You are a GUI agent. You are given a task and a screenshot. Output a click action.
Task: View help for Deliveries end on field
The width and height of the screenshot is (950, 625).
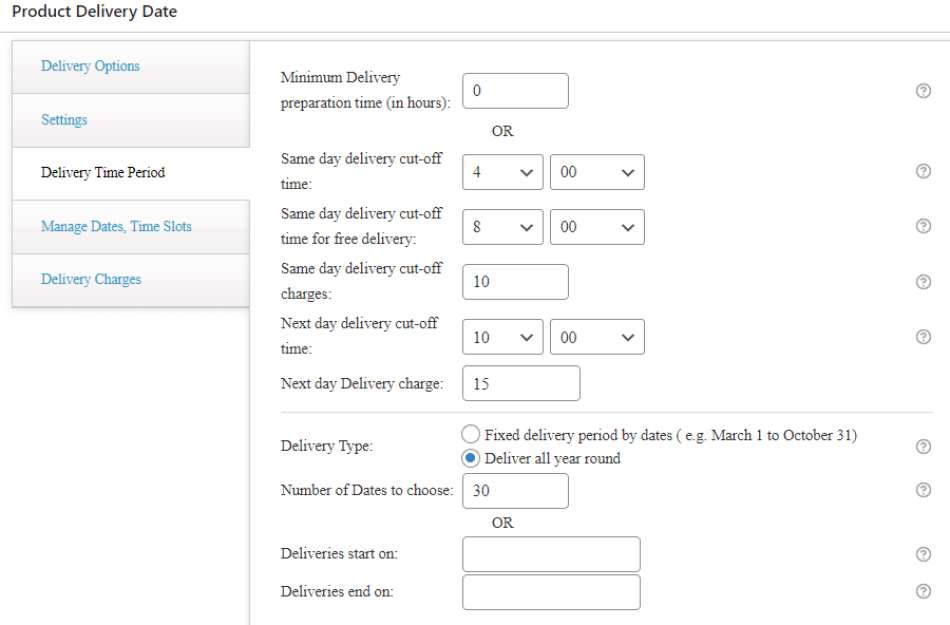click(x=922, y=591)
